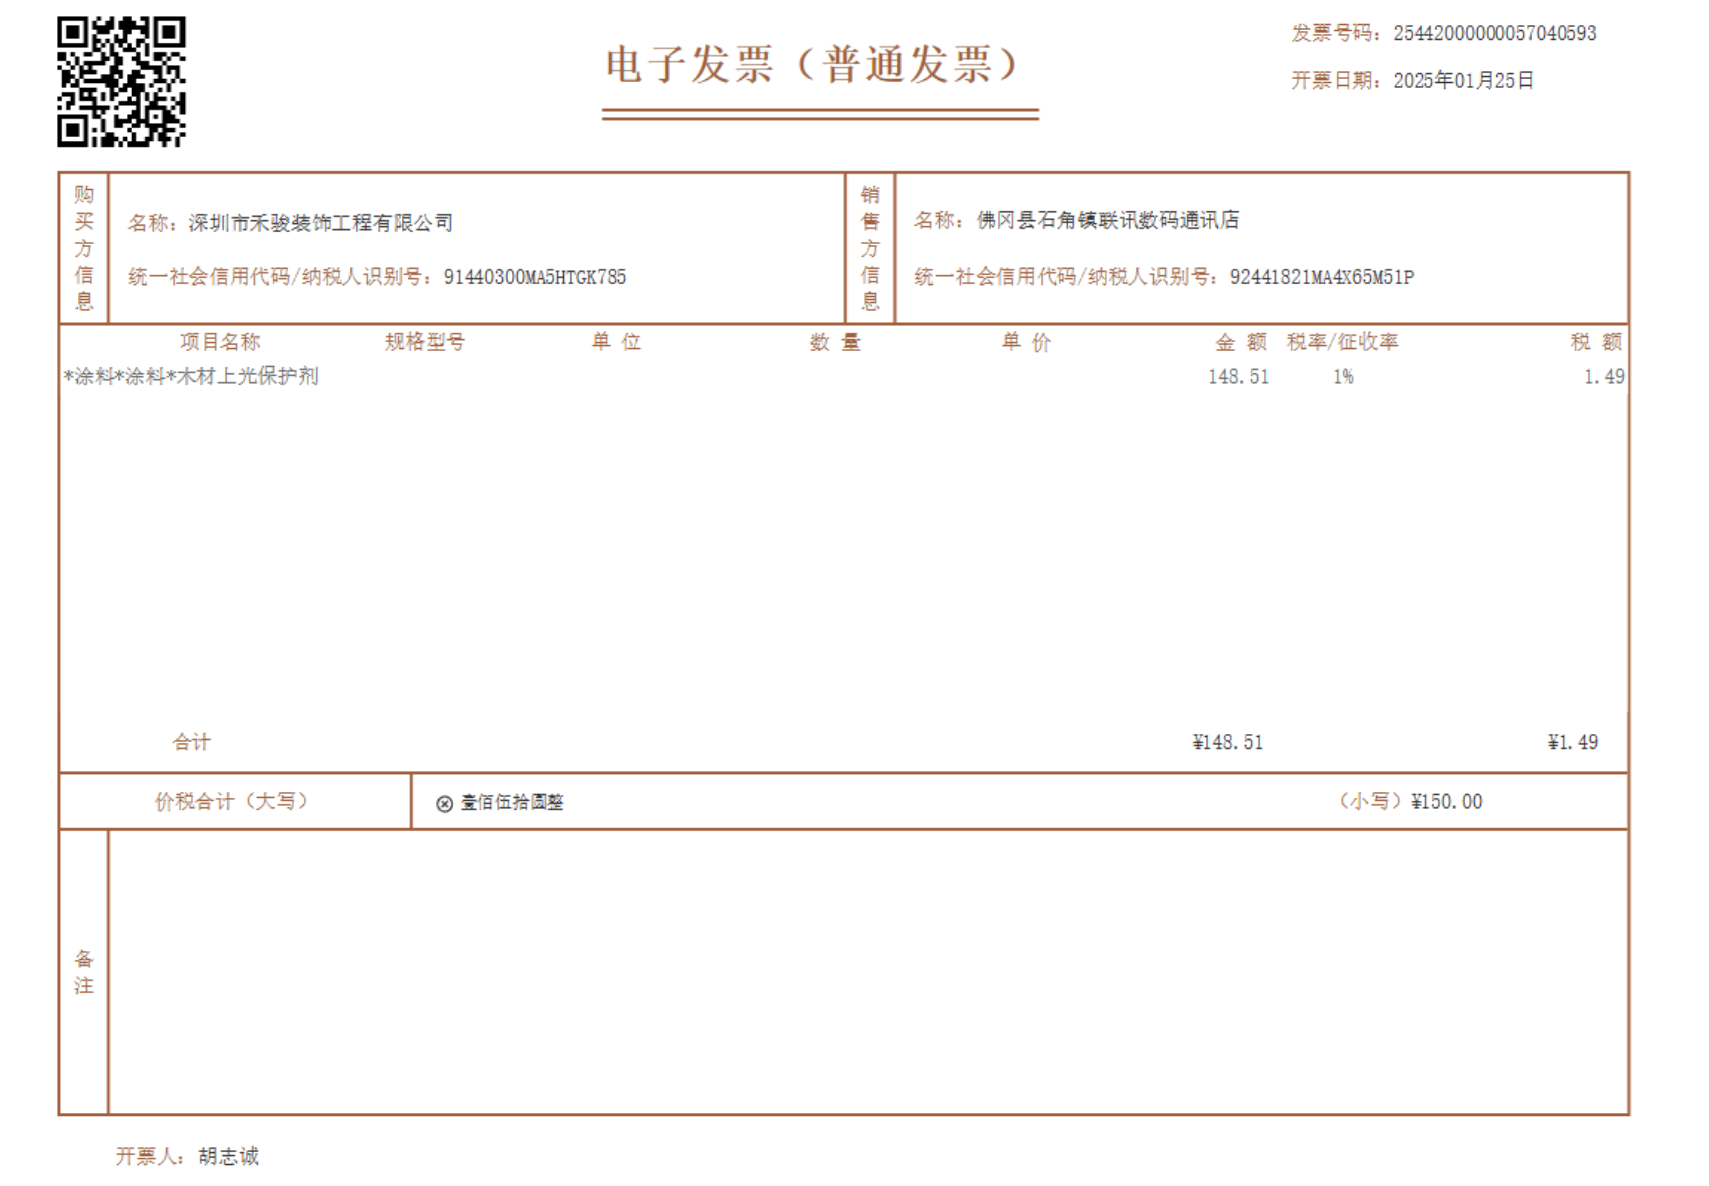Select the 1% tax rate value

pos(1343,377)
